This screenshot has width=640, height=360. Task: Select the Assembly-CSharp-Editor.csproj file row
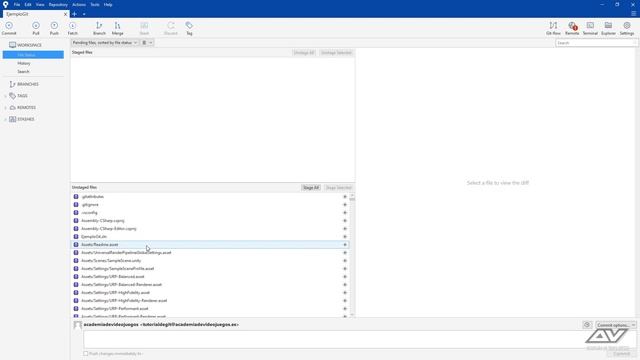click(210, 229)
